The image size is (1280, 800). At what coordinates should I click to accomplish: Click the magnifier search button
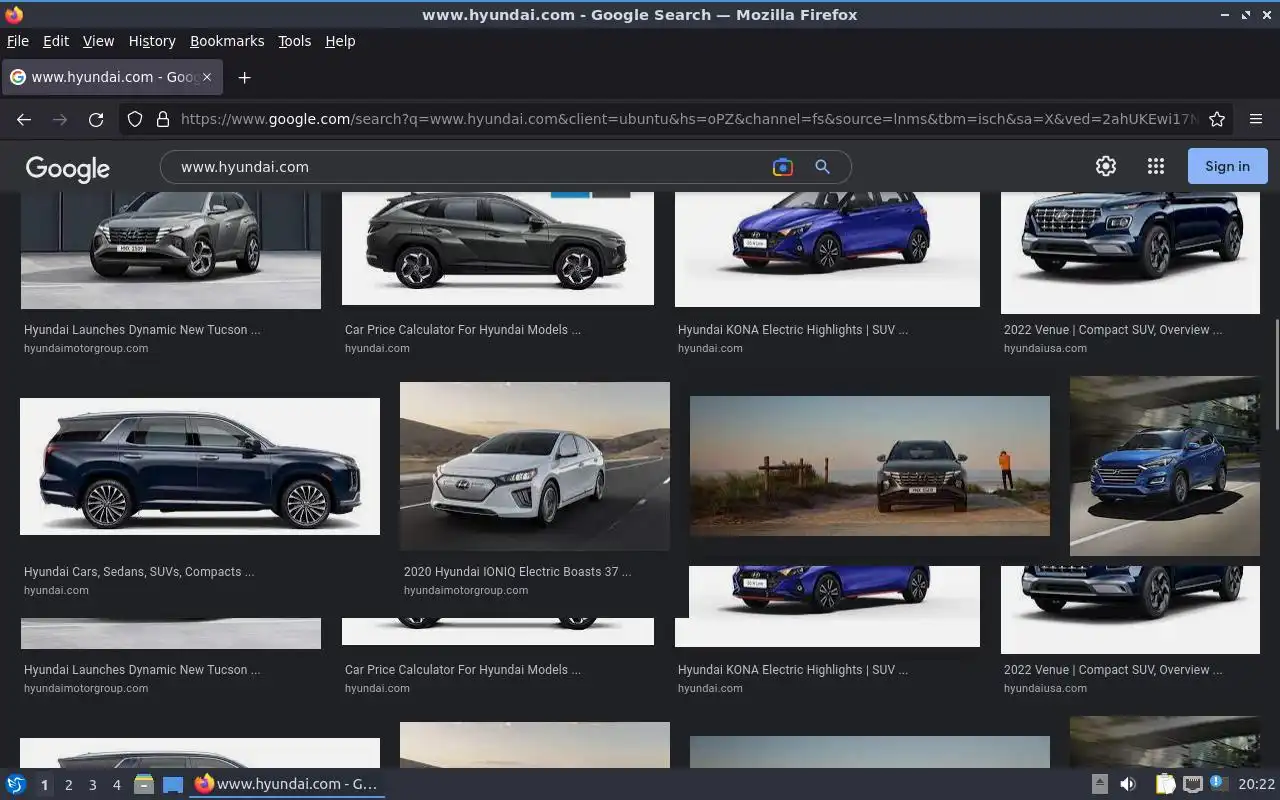point(822,167)
